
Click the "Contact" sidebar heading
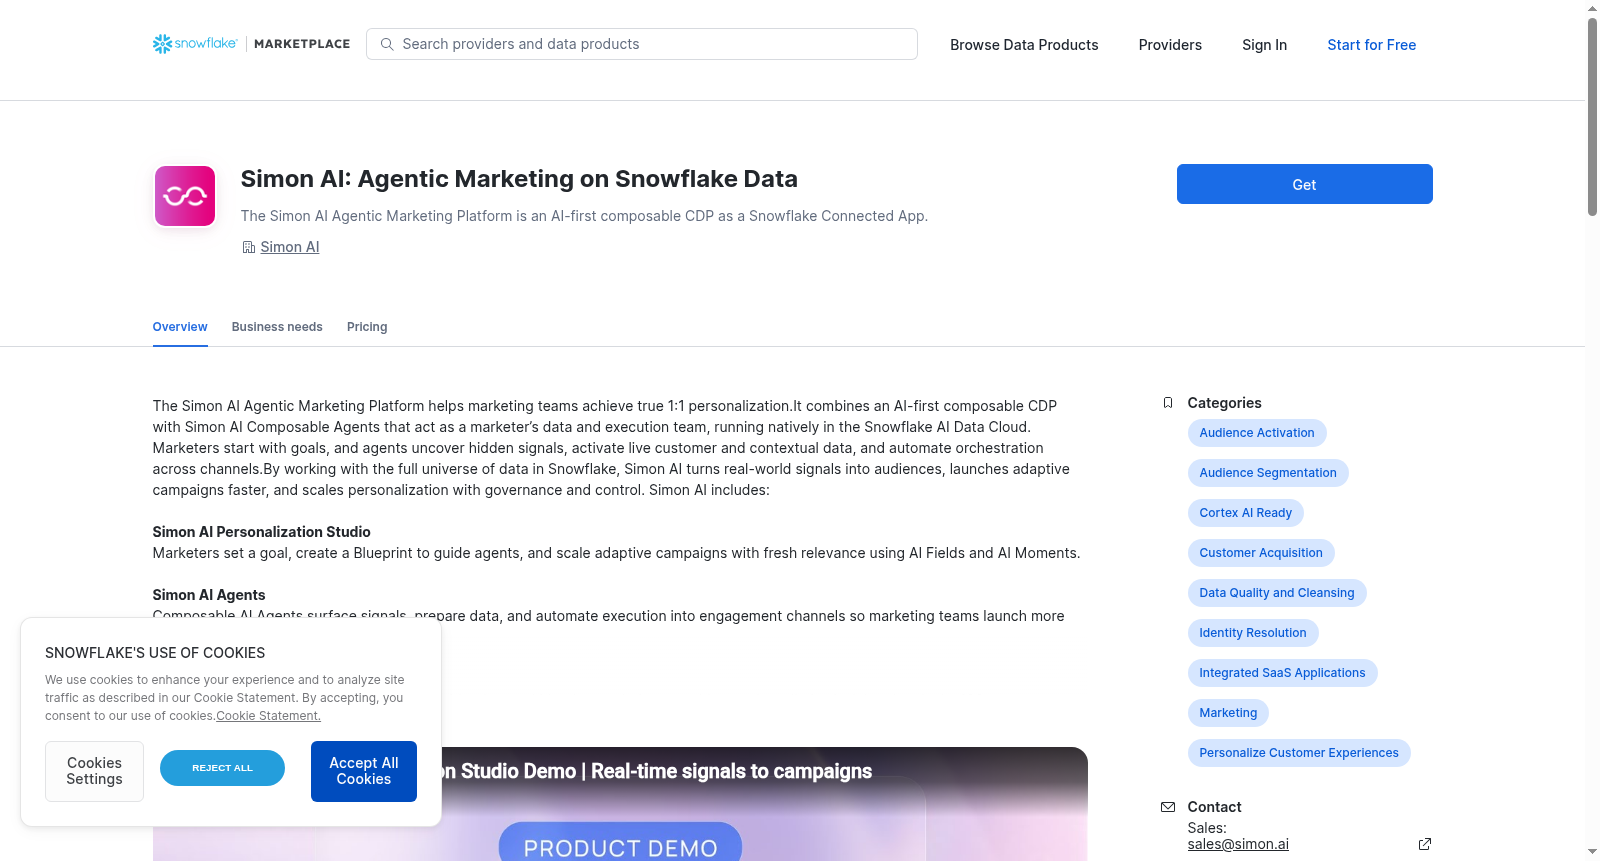coord(1214,807)
